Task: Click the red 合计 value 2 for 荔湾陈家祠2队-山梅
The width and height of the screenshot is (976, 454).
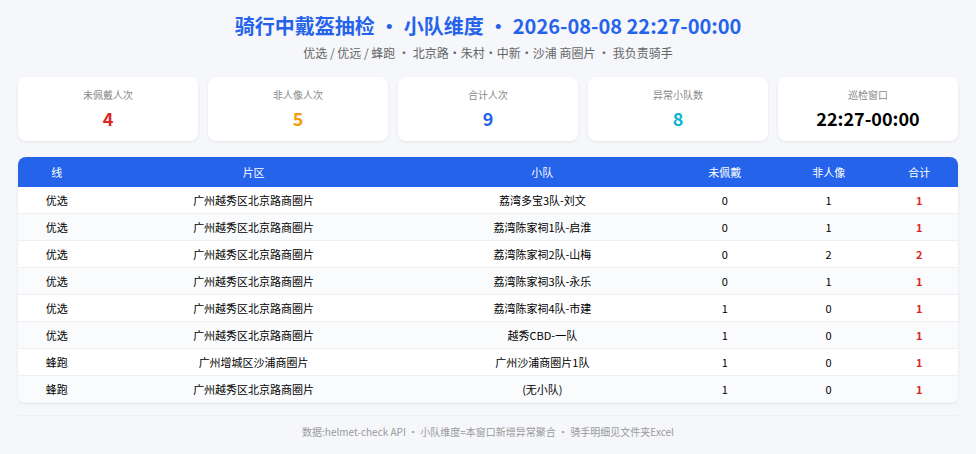Action: (x=919, y=255)
